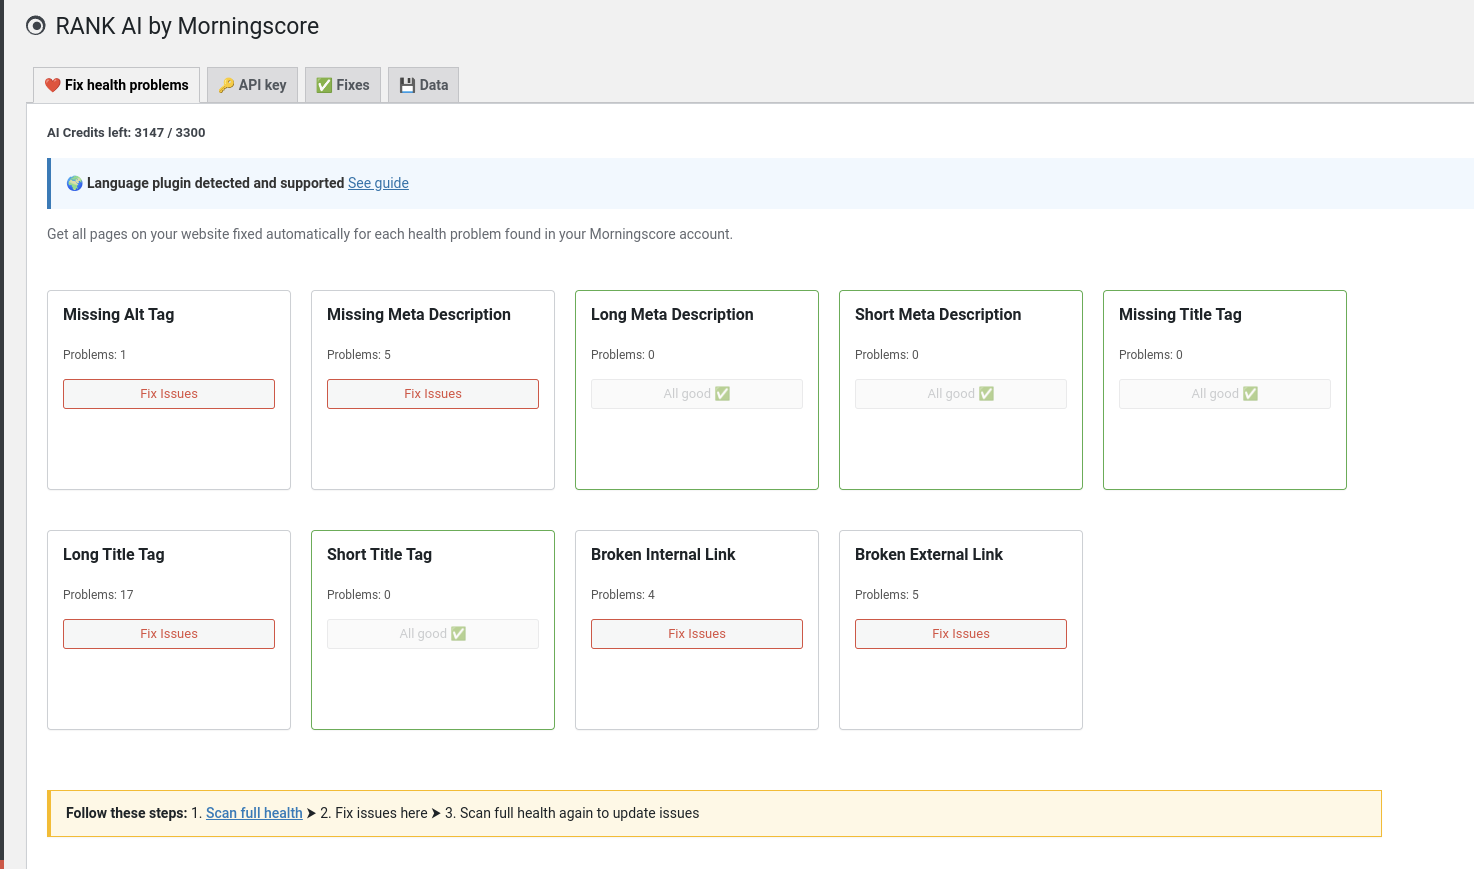
Task: Open the Fix health problems tab
Action: click(x=117, y=85)
